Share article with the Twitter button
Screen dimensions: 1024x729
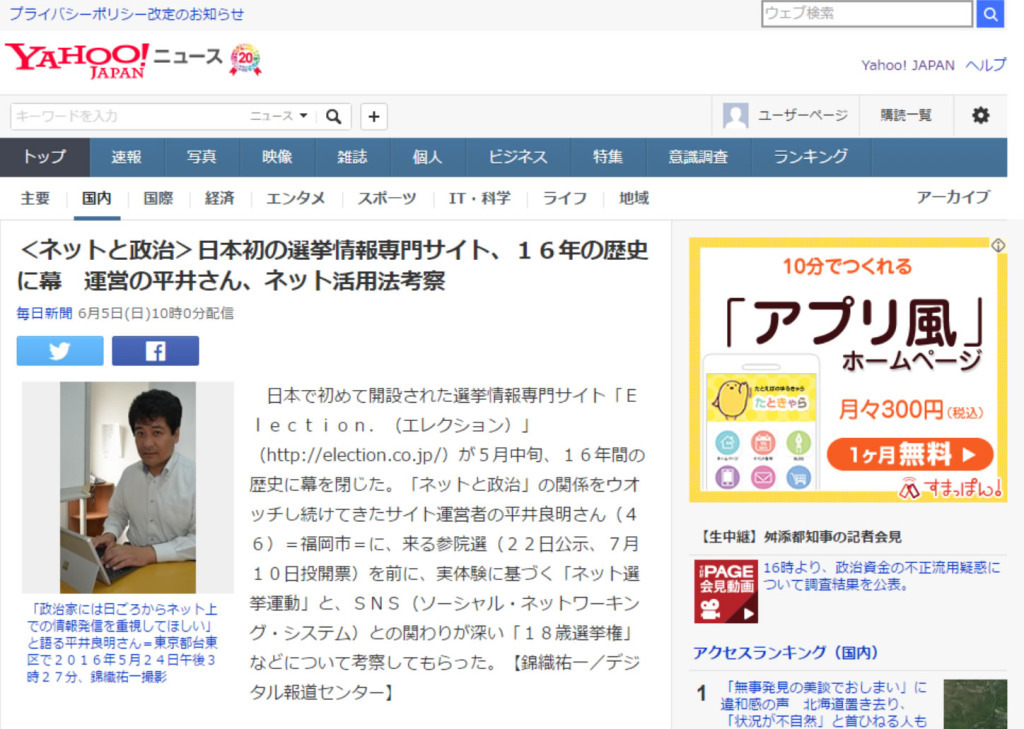(60, 351)
